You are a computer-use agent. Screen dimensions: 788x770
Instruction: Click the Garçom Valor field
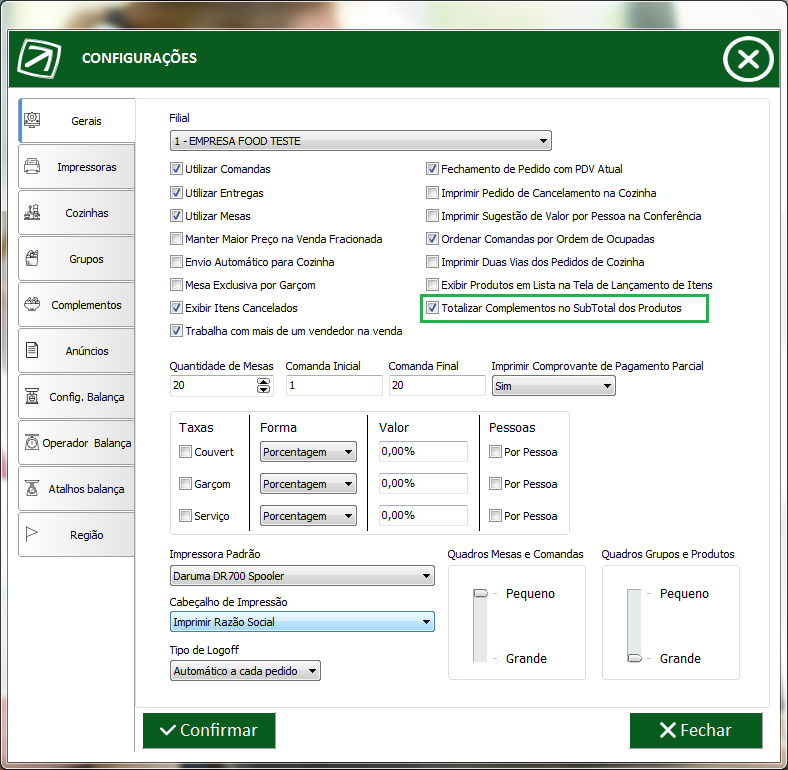(423, 484)
